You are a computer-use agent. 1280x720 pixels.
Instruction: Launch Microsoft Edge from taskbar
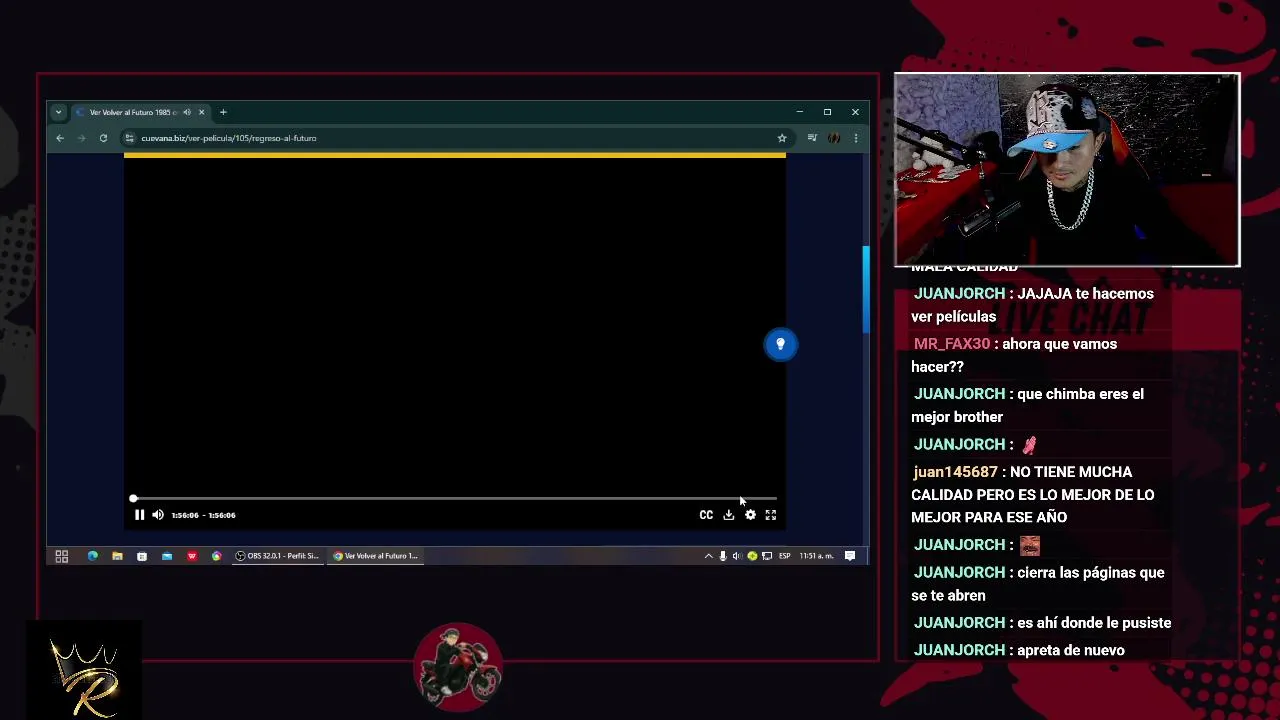pos(92,556)
